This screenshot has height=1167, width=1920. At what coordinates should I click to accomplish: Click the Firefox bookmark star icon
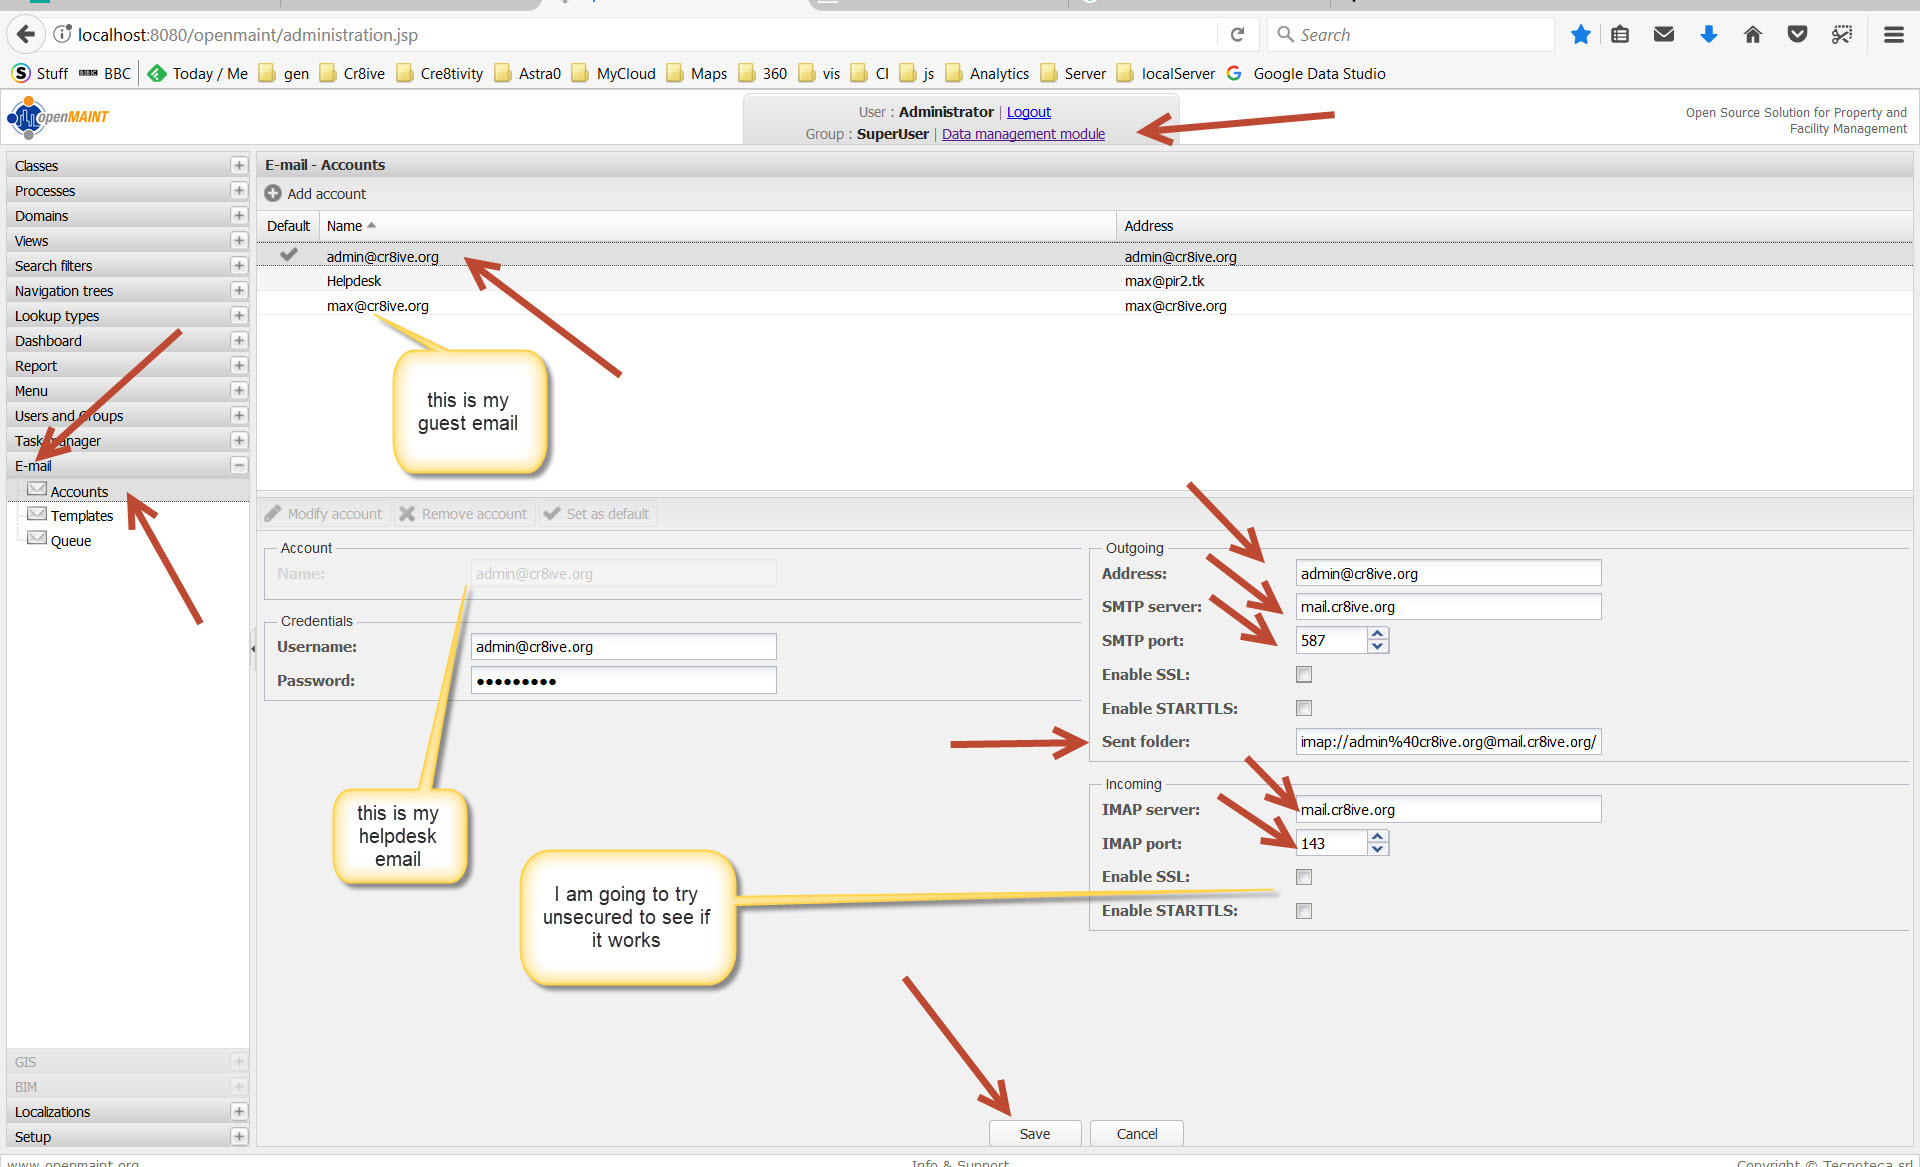[x=1580, y=35]
